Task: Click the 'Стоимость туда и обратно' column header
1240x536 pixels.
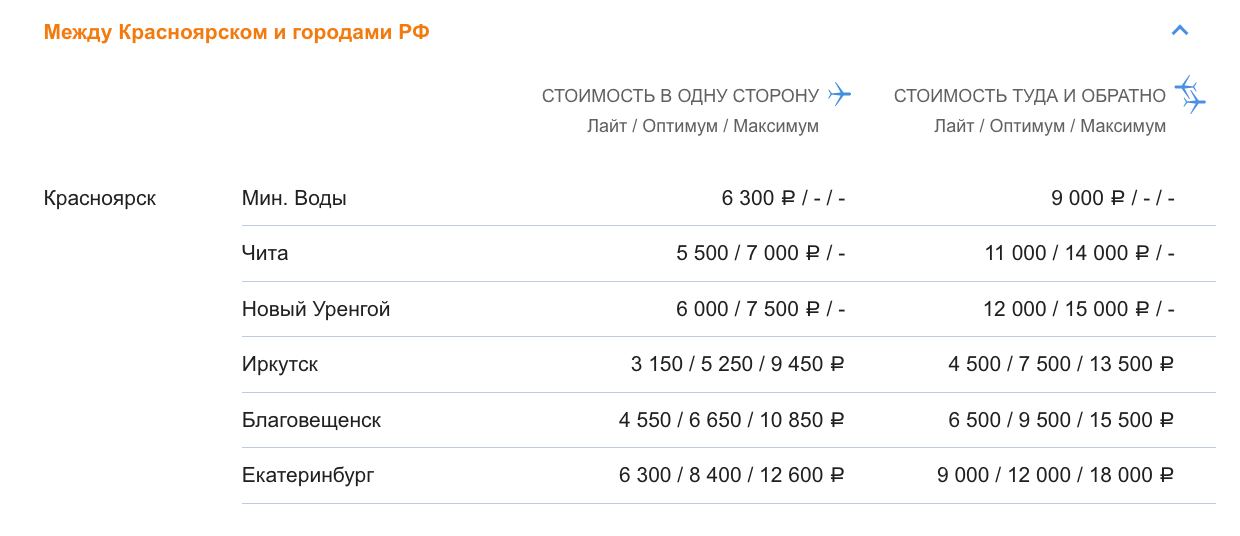Action: (1030, 96)
